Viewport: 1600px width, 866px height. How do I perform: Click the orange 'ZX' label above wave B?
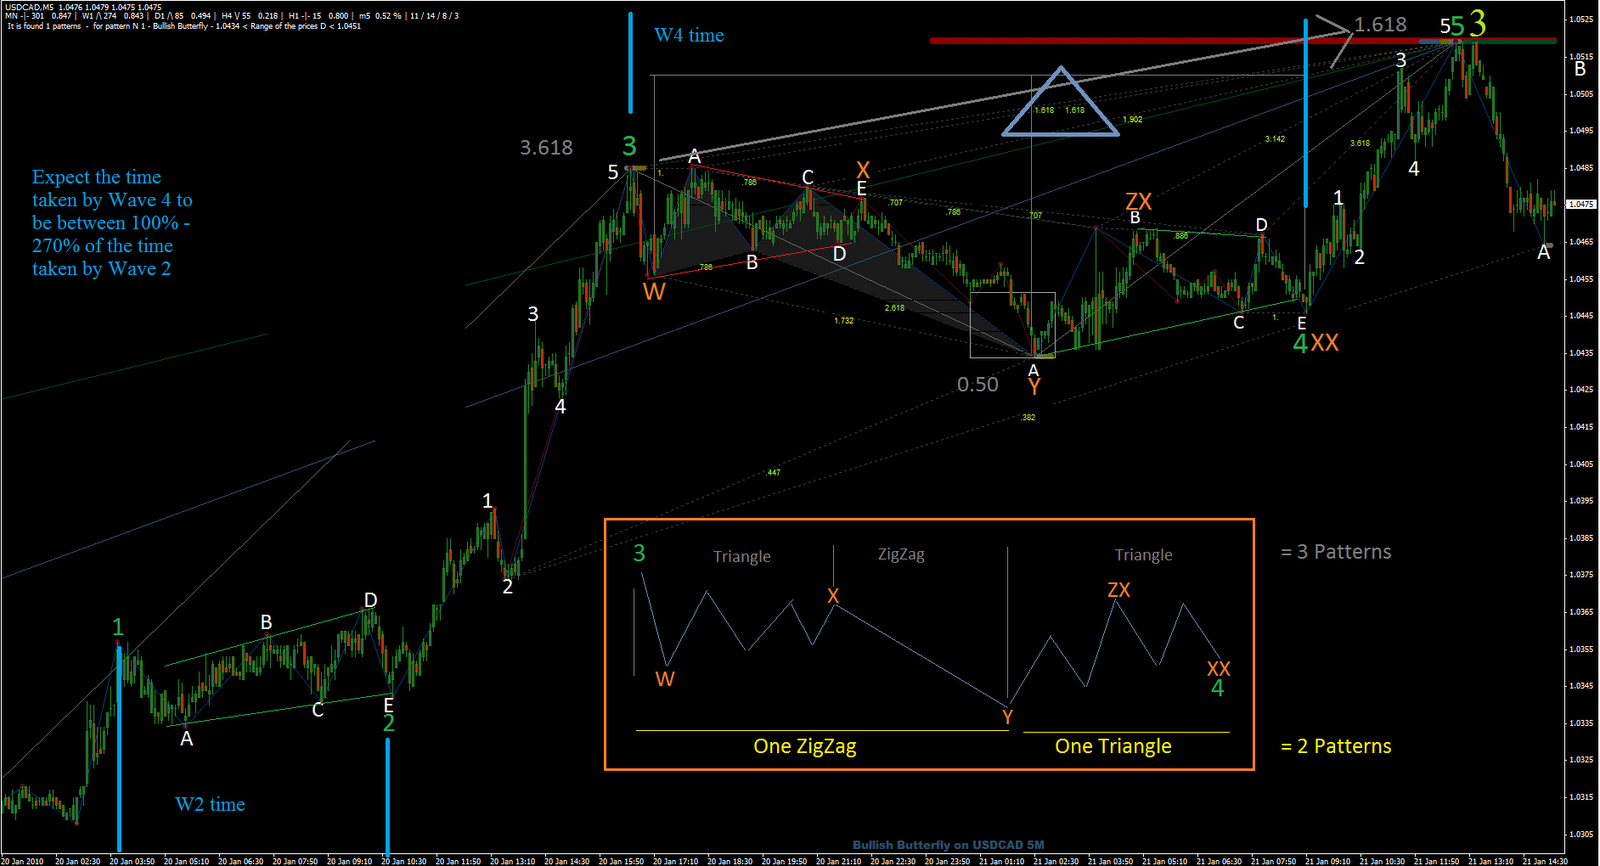(1139, 202)
